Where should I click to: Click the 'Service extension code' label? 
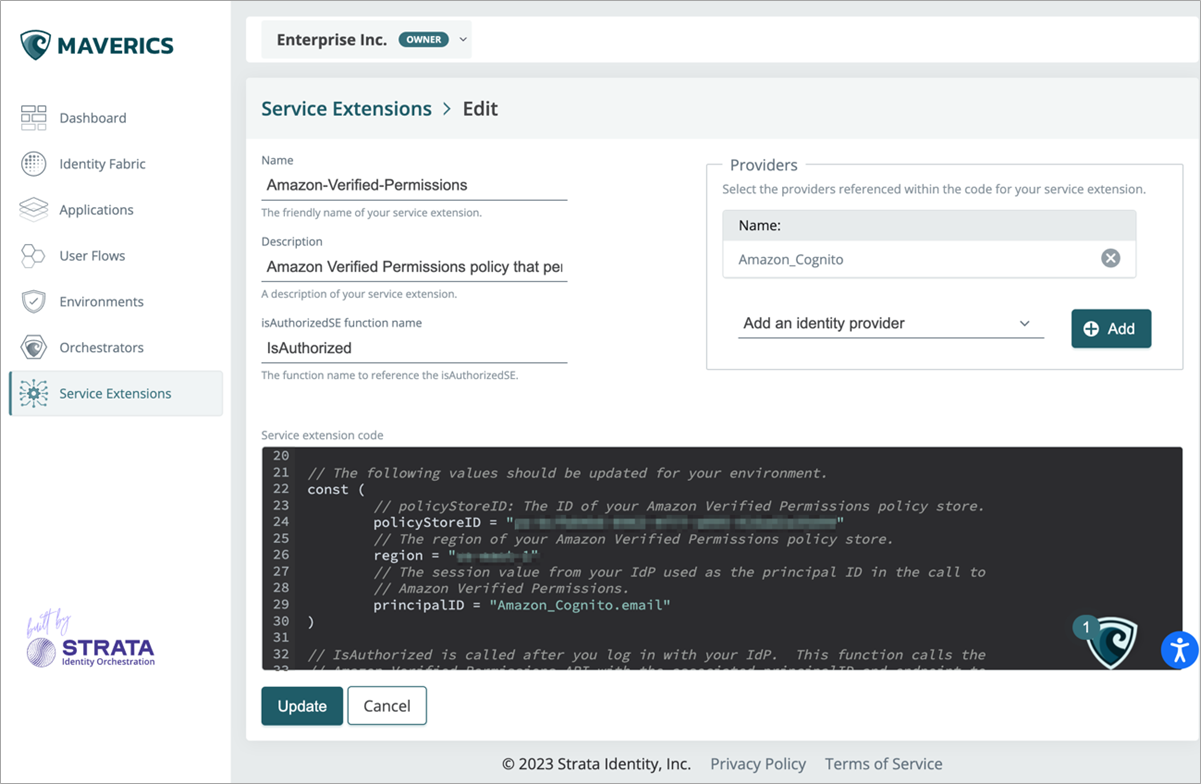pos(322,435)
